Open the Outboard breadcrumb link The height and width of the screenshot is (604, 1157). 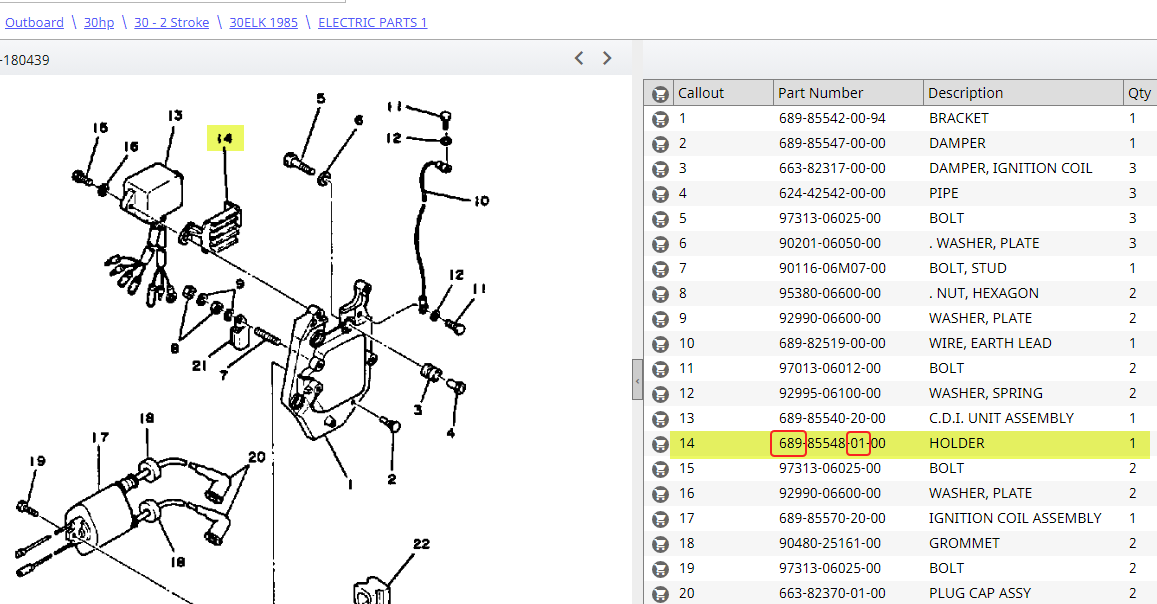point(34,22)
